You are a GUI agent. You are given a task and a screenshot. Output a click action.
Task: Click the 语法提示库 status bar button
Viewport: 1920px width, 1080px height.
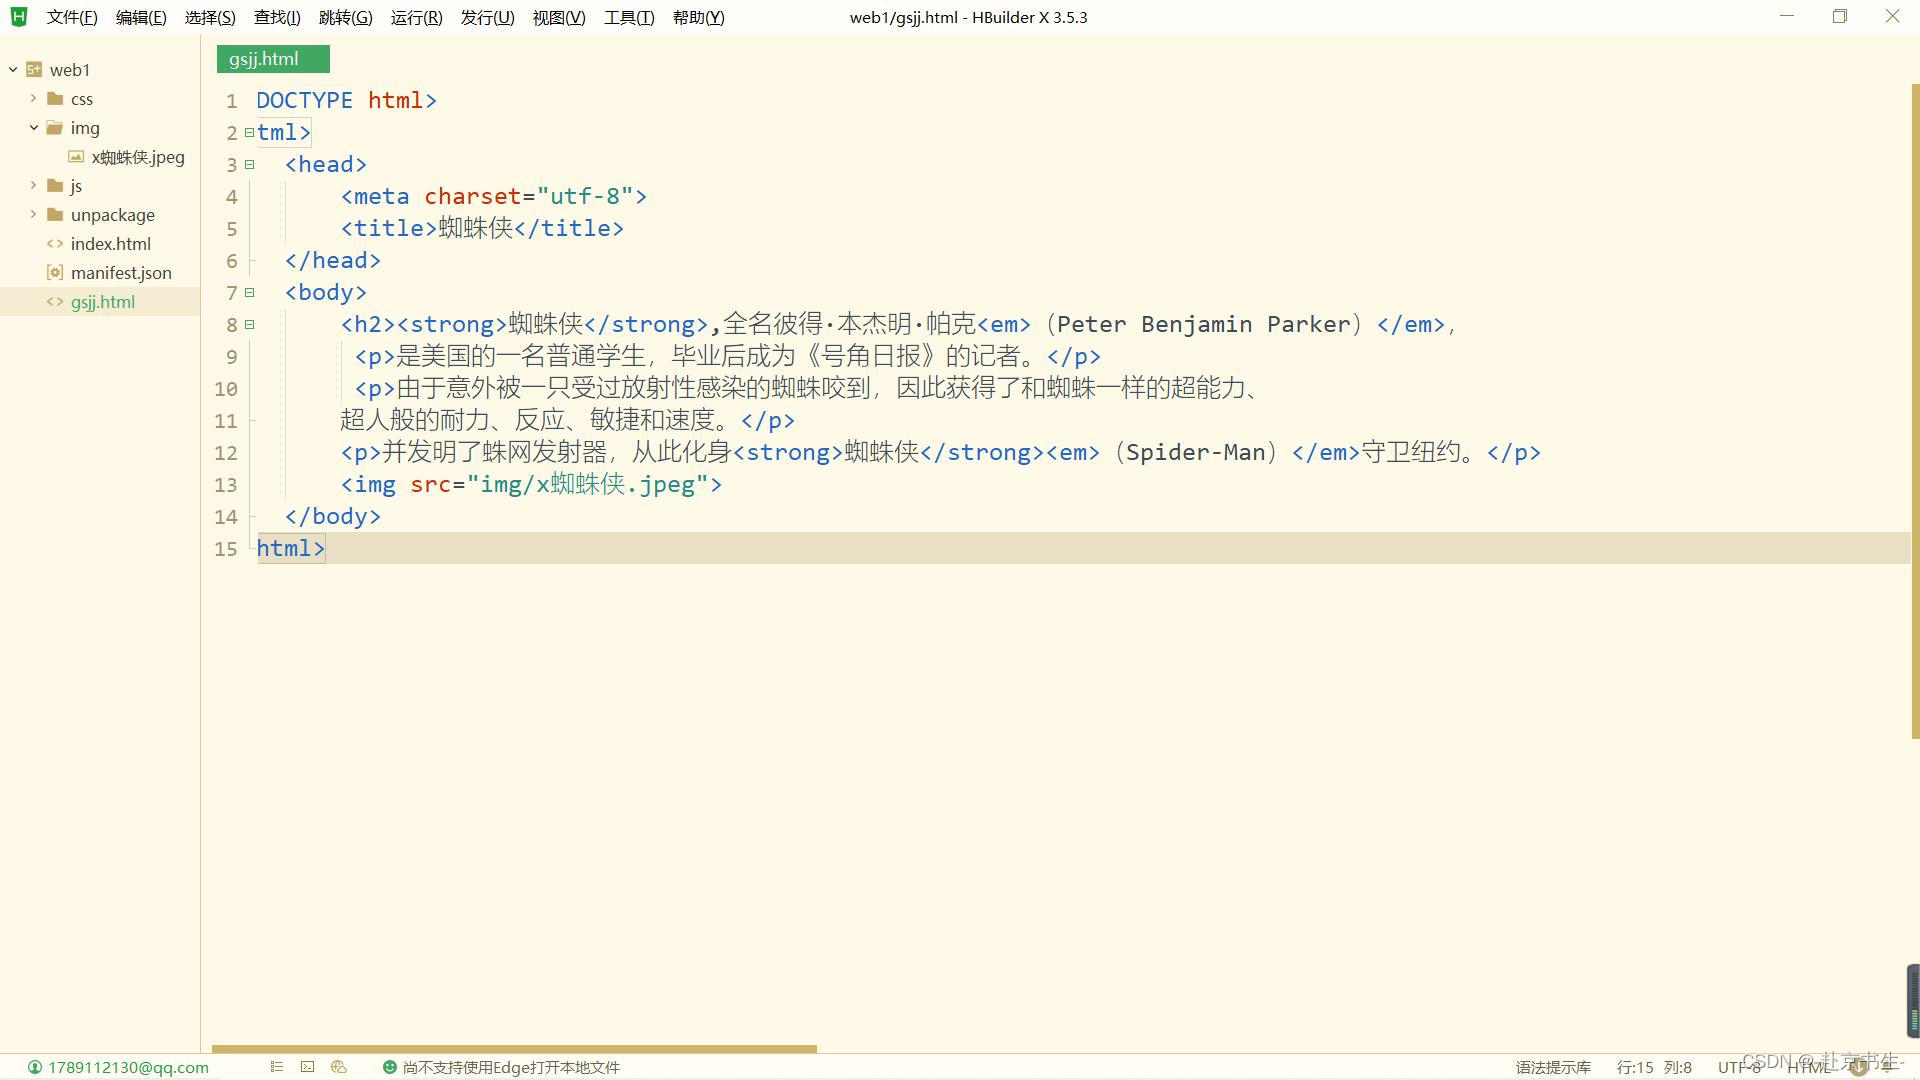click(1553, 1067)
